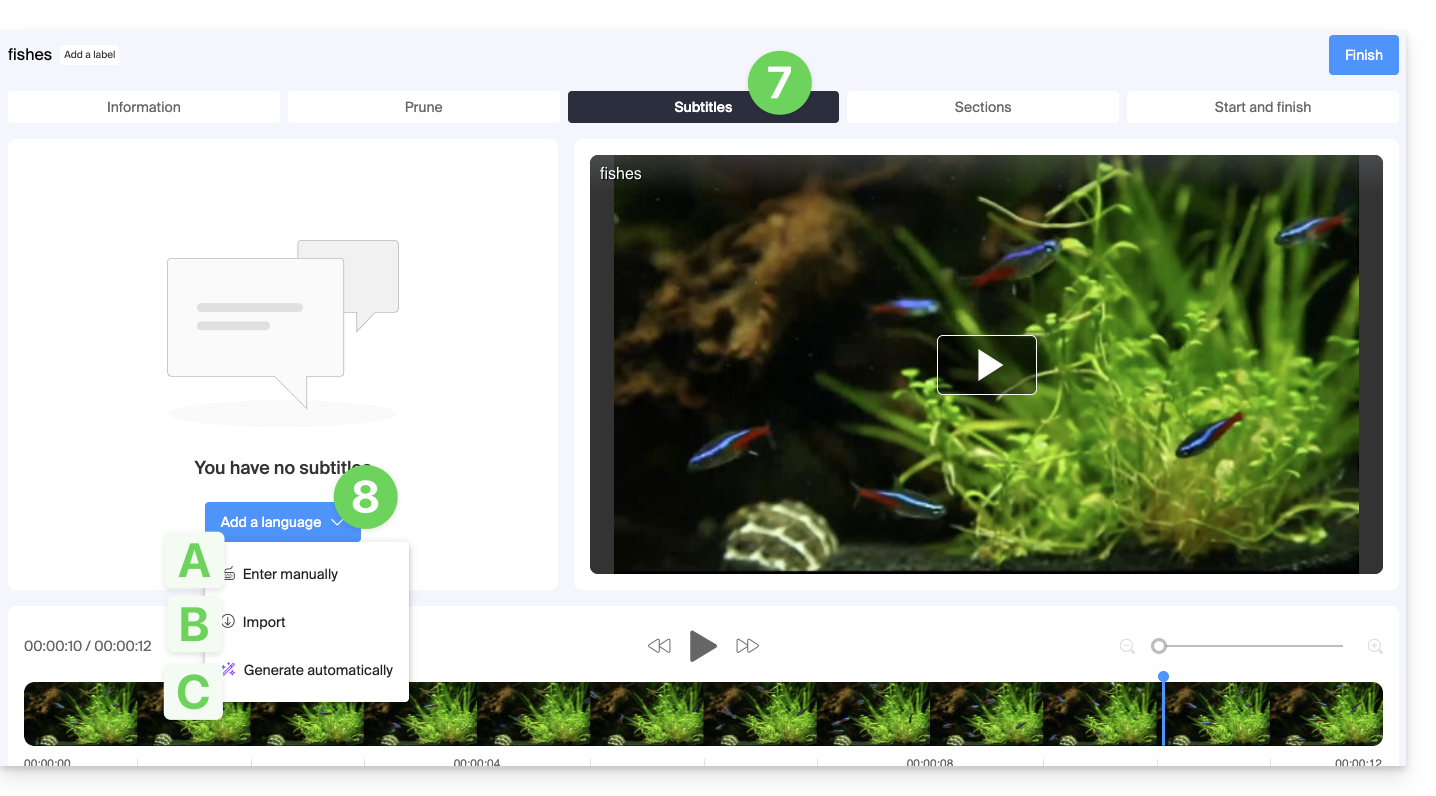Click the blue Finish button
Image resolution: width=1436 pixels, height=796 pixels.
1363,55
